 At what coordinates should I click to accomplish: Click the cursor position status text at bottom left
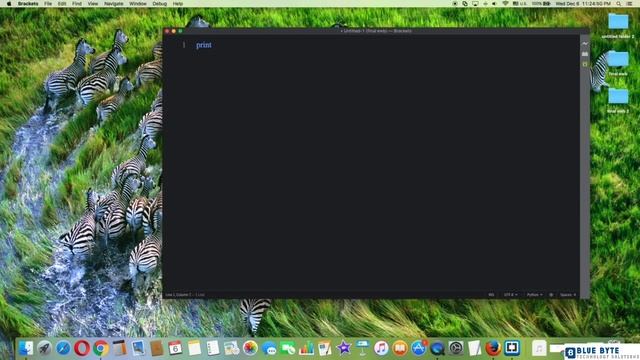tap(185, 294)
